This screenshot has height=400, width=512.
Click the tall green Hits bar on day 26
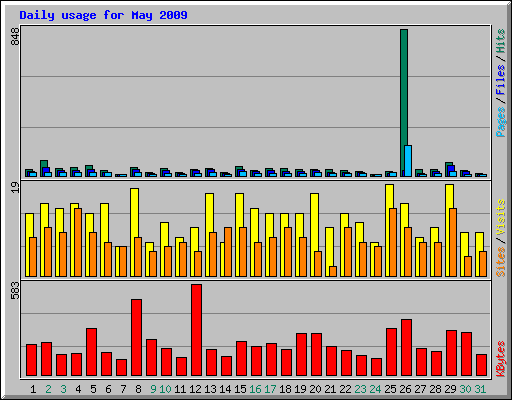[404, 103]
